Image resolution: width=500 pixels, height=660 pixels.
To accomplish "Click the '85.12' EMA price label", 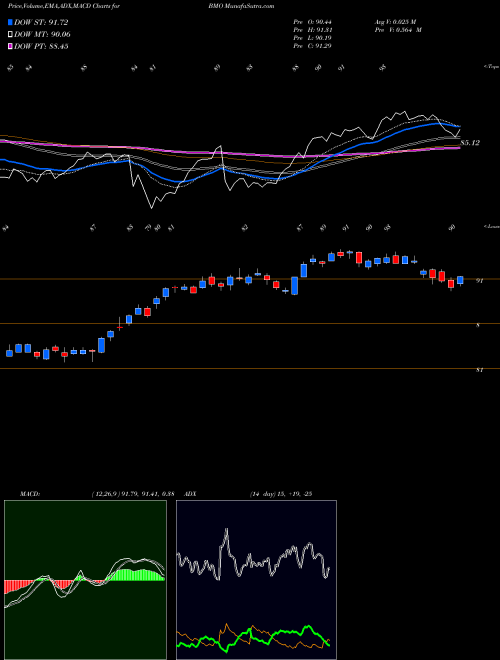I will (x=470, y=143).
